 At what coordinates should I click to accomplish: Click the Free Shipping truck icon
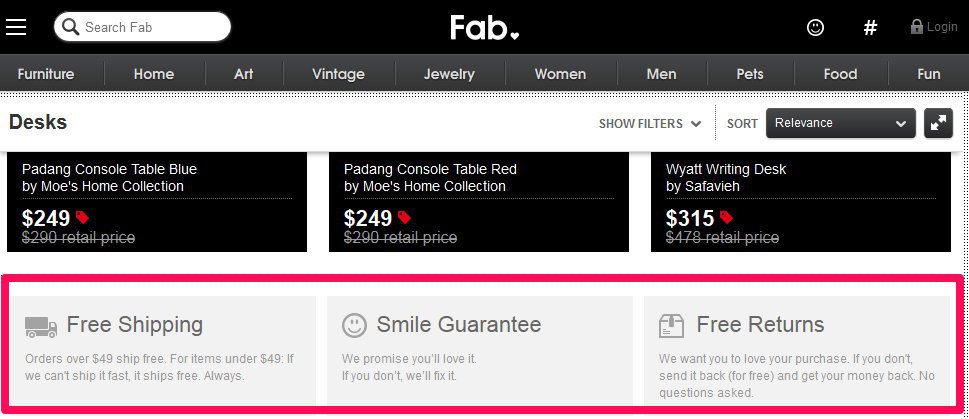pyautogui.click(x=41, y=326)
